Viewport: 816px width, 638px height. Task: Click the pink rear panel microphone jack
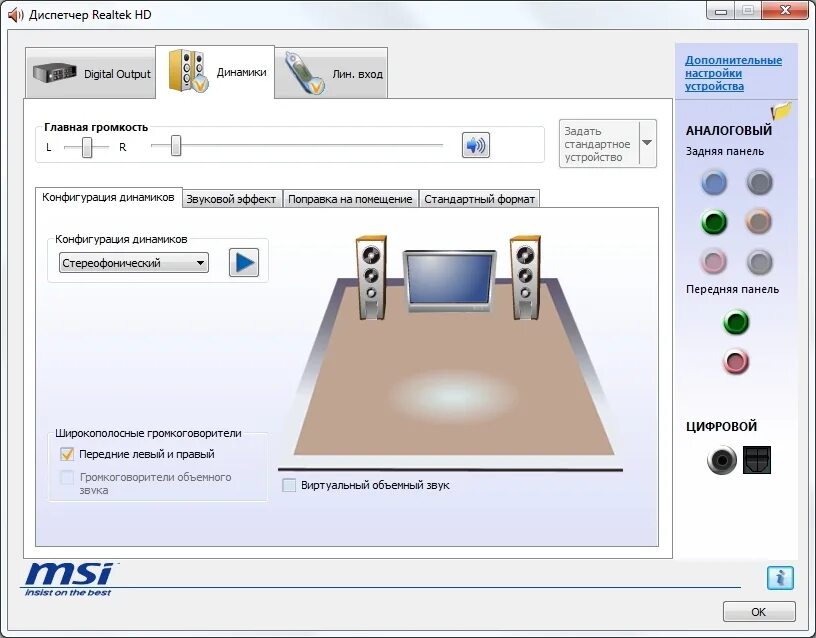coord(713,262)
